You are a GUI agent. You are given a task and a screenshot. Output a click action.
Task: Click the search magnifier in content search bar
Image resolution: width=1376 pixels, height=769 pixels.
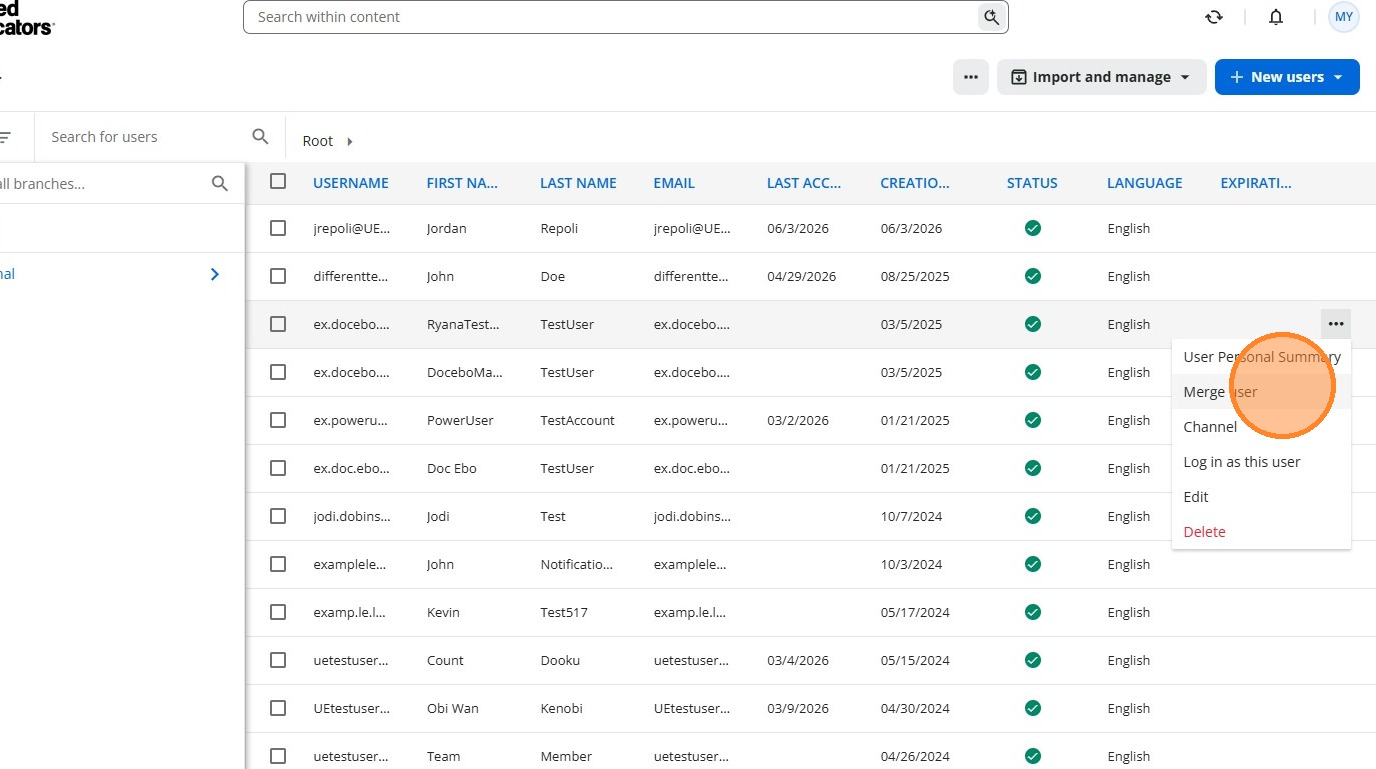click(991, 17)
